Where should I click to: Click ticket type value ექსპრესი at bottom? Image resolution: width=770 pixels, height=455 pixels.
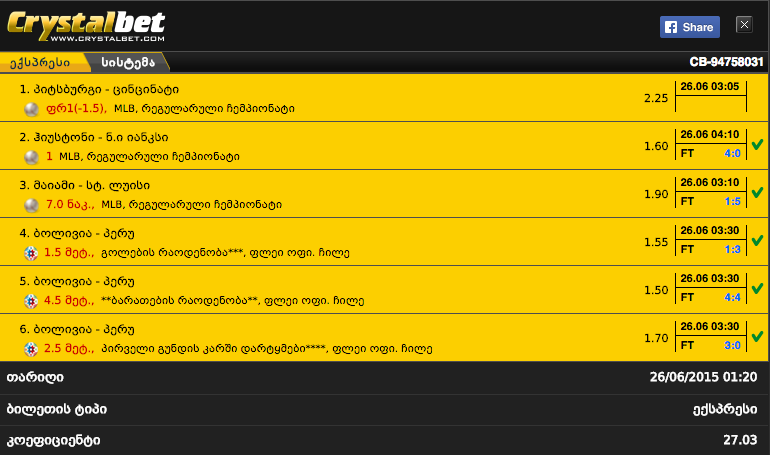click(x=725, y=409)
